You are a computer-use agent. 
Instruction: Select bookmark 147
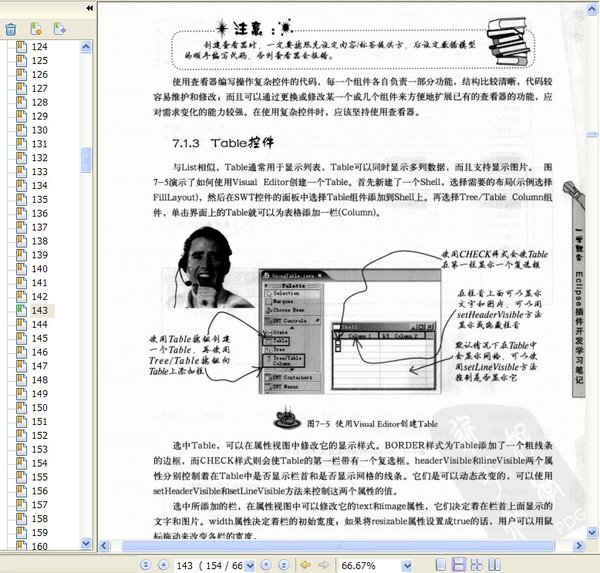coord(39,366)
